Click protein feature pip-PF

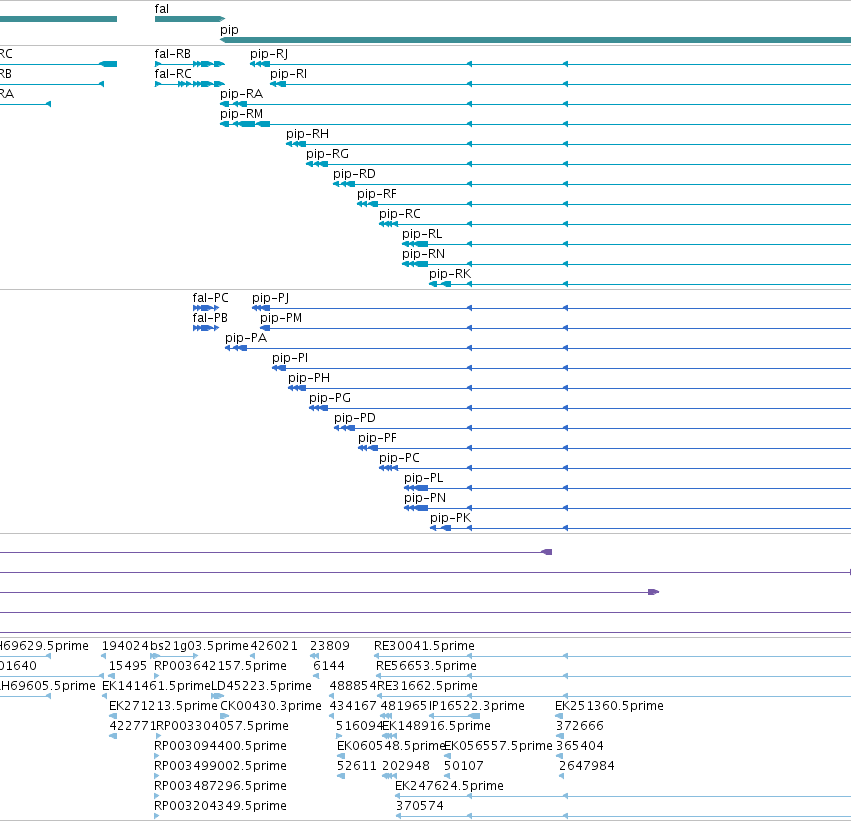377,438
